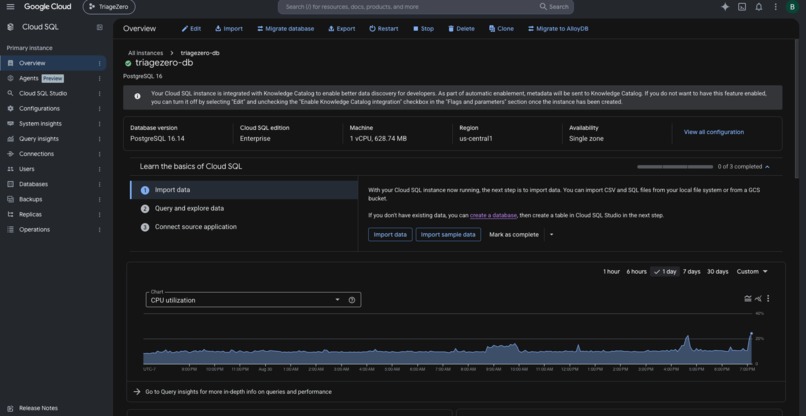The width and height of the screenshot is (806, 416).
Task: Open pin menu for Agents sidebar item
Action: tap(99, 78)
